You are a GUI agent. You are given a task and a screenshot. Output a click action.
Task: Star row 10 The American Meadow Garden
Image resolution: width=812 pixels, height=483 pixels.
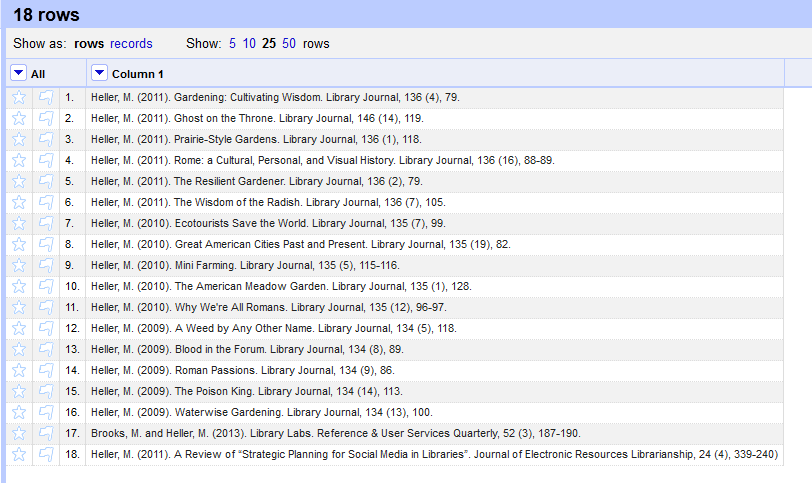(19, 286)
